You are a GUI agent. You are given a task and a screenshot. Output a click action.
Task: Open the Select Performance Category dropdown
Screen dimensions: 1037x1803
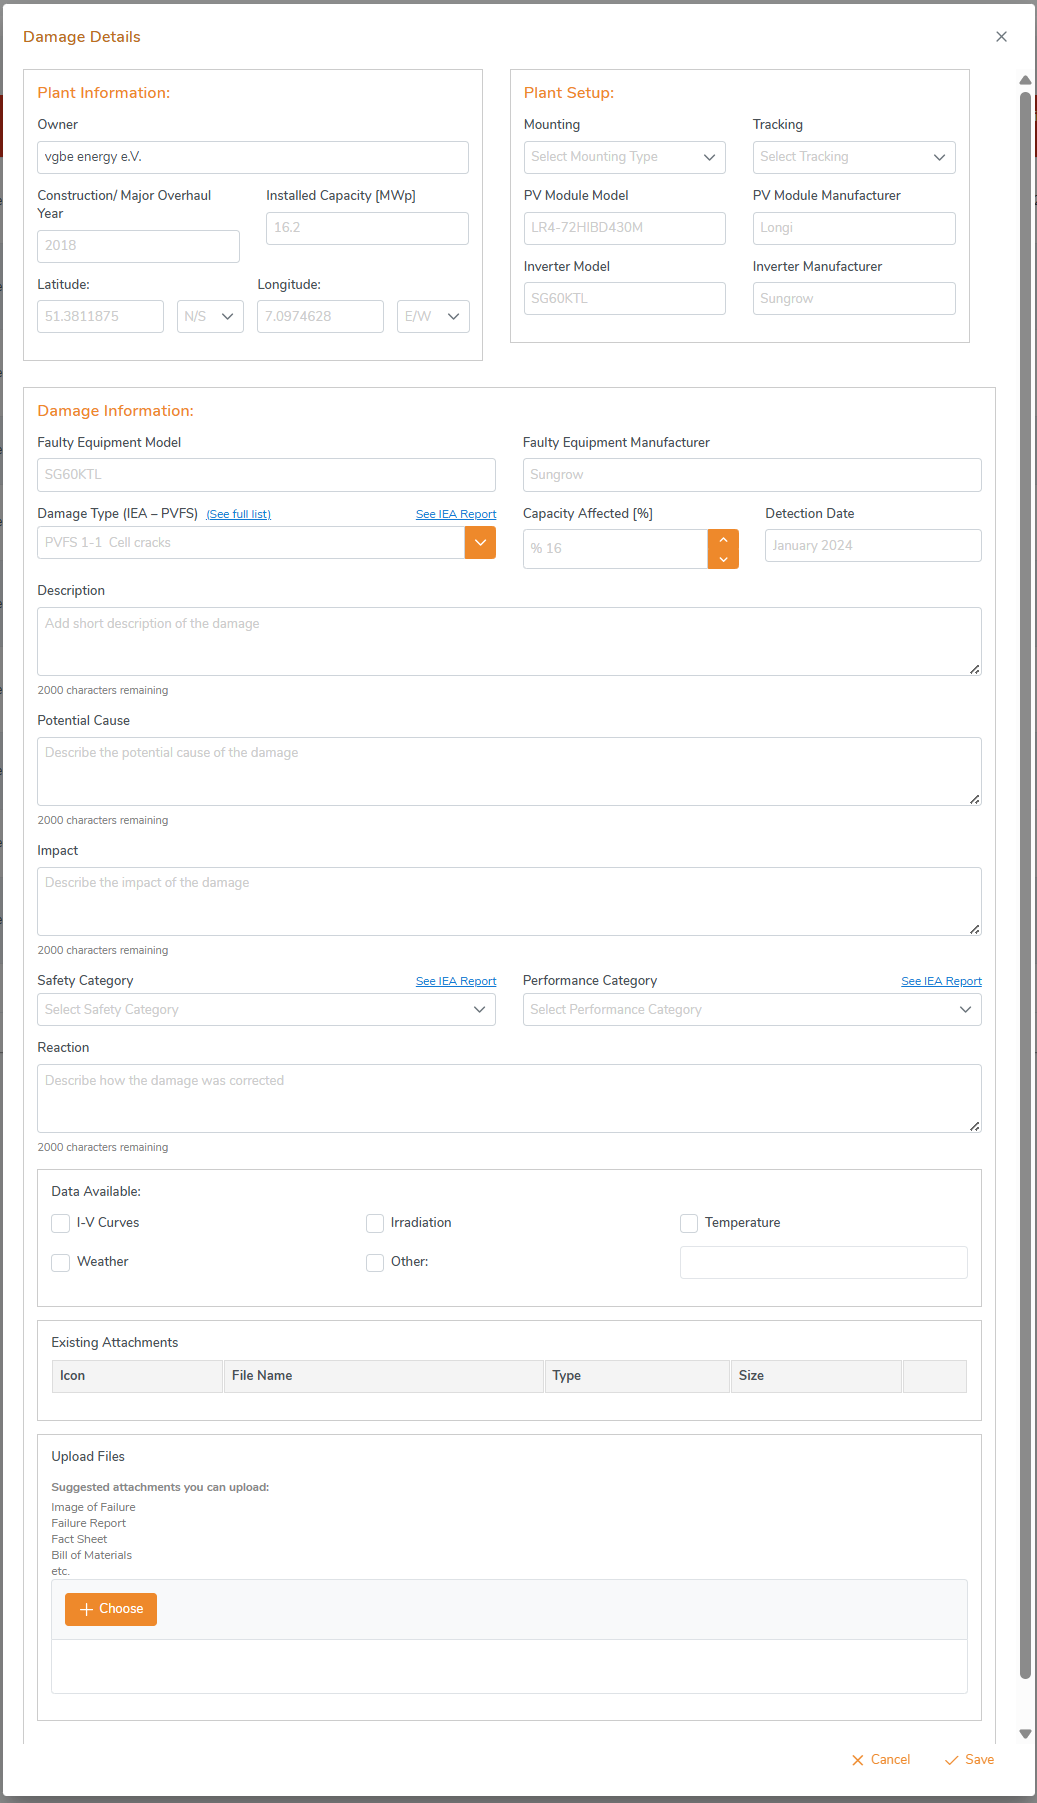pyautogui.click(x=752, y=1010)
